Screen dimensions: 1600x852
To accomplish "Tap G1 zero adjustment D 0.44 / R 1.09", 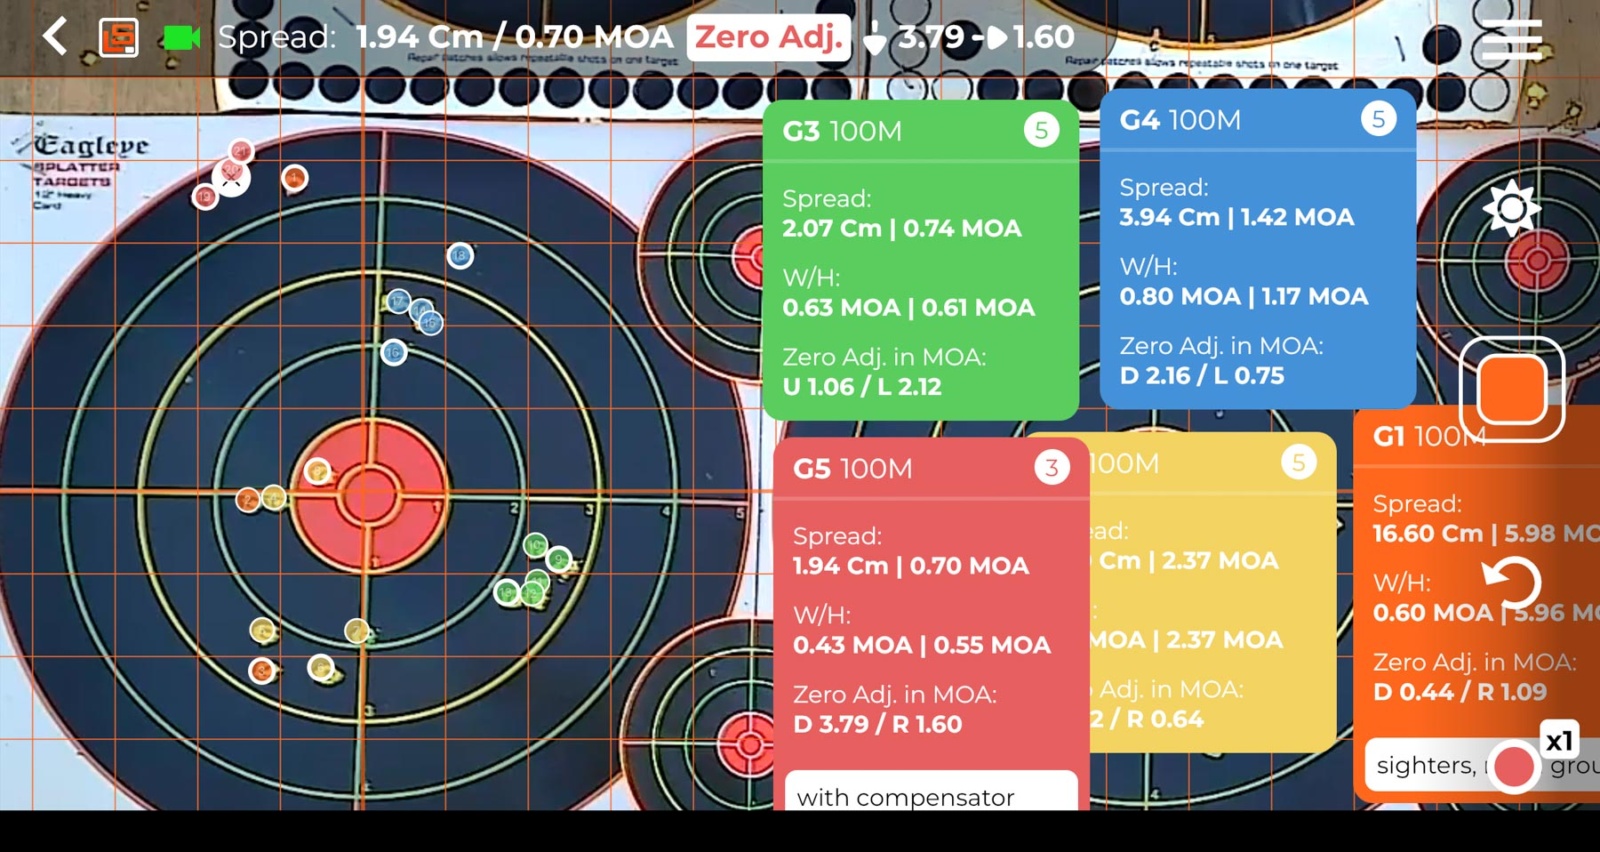I will point(1460,692).
